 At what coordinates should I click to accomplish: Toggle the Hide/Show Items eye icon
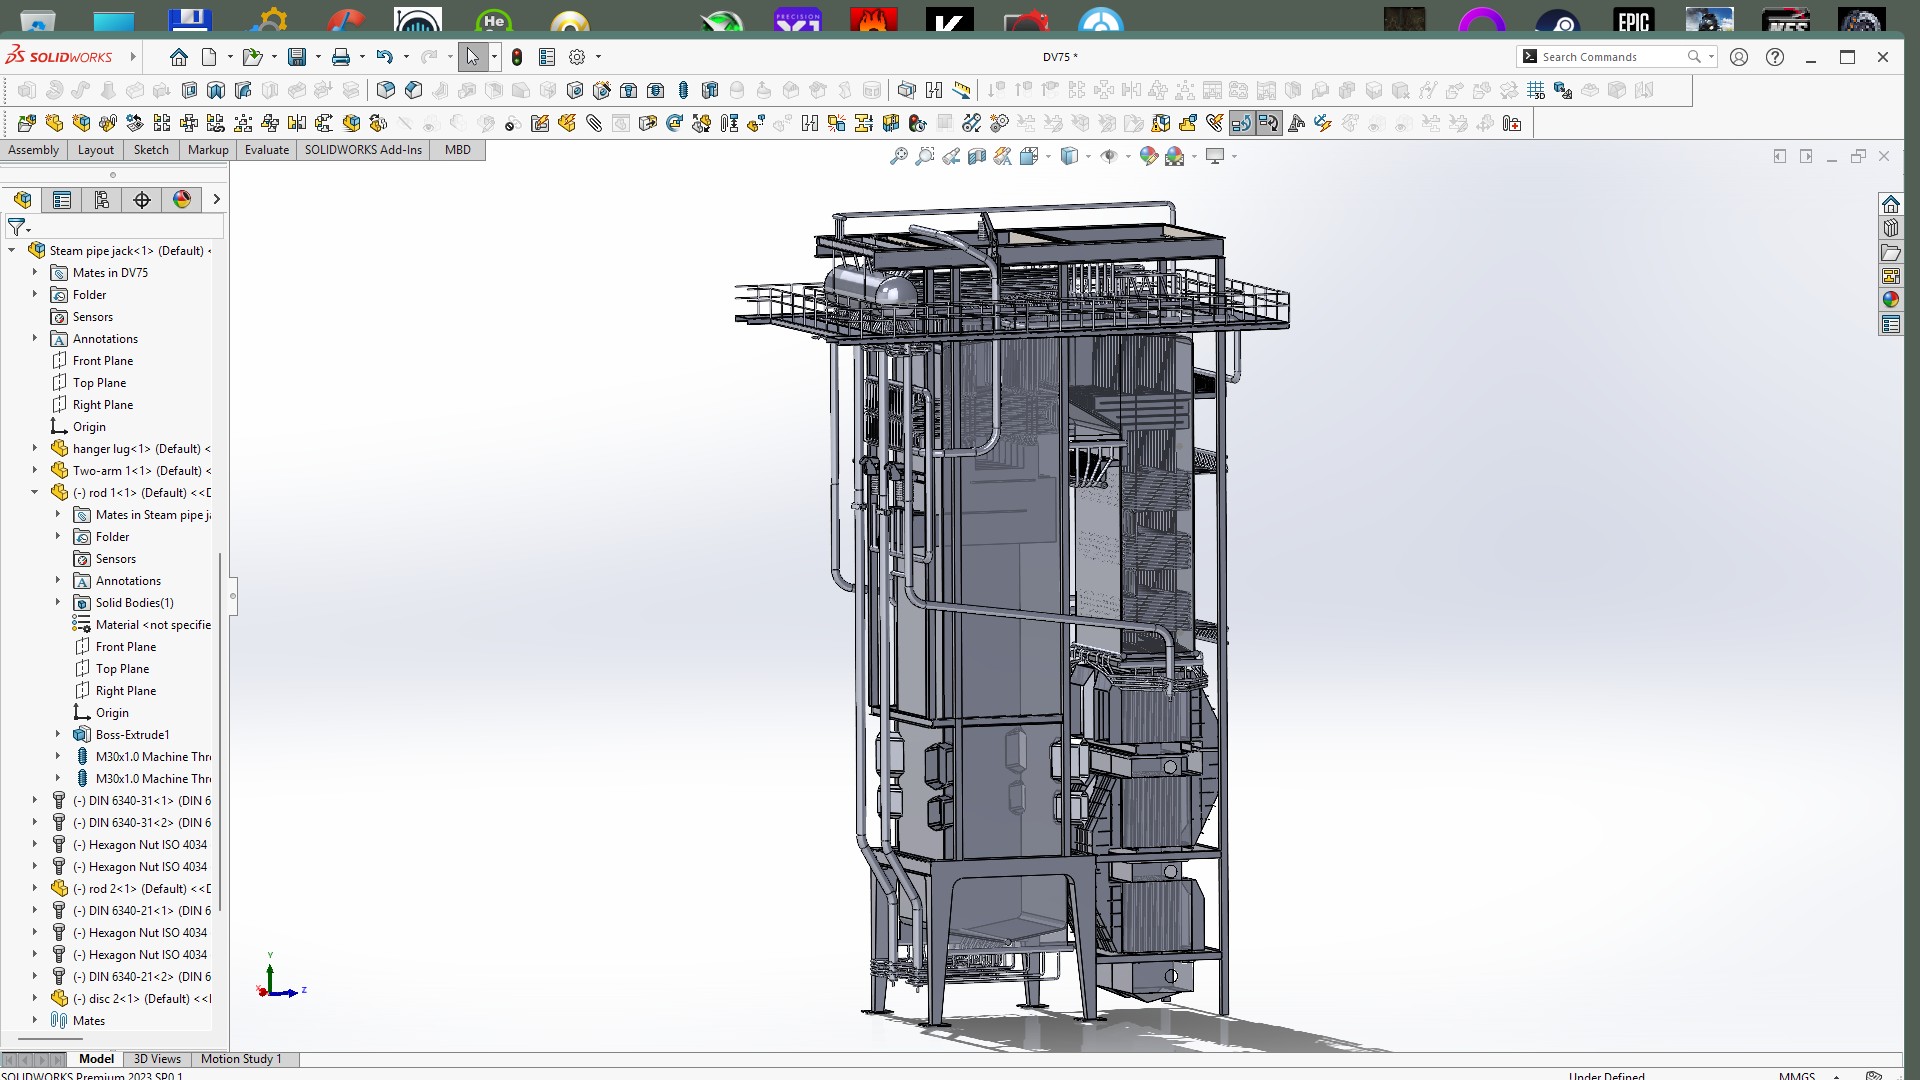[x=1109, y=156]
